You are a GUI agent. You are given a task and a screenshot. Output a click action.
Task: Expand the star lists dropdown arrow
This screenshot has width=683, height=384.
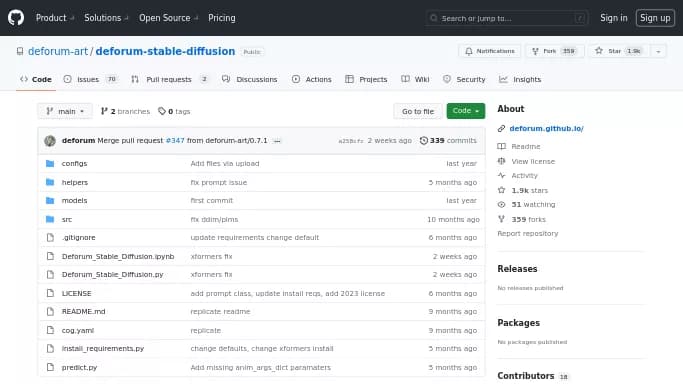pyautogui.click(x=658, y=51)
